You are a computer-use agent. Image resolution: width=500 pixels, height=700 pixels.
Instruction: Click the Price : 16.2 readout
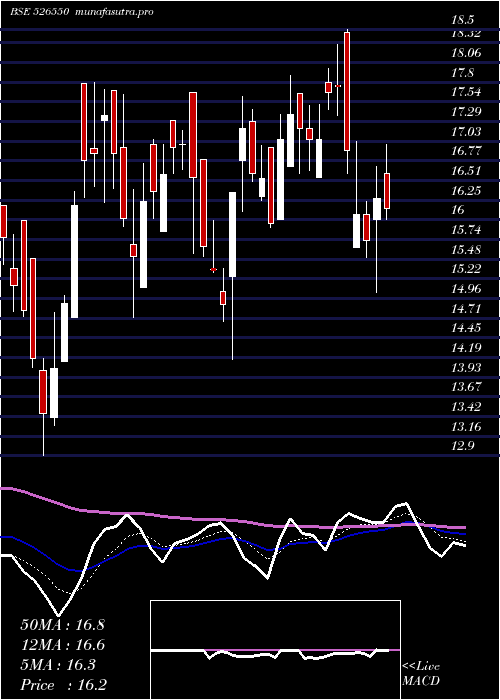[x=64, y=685]
